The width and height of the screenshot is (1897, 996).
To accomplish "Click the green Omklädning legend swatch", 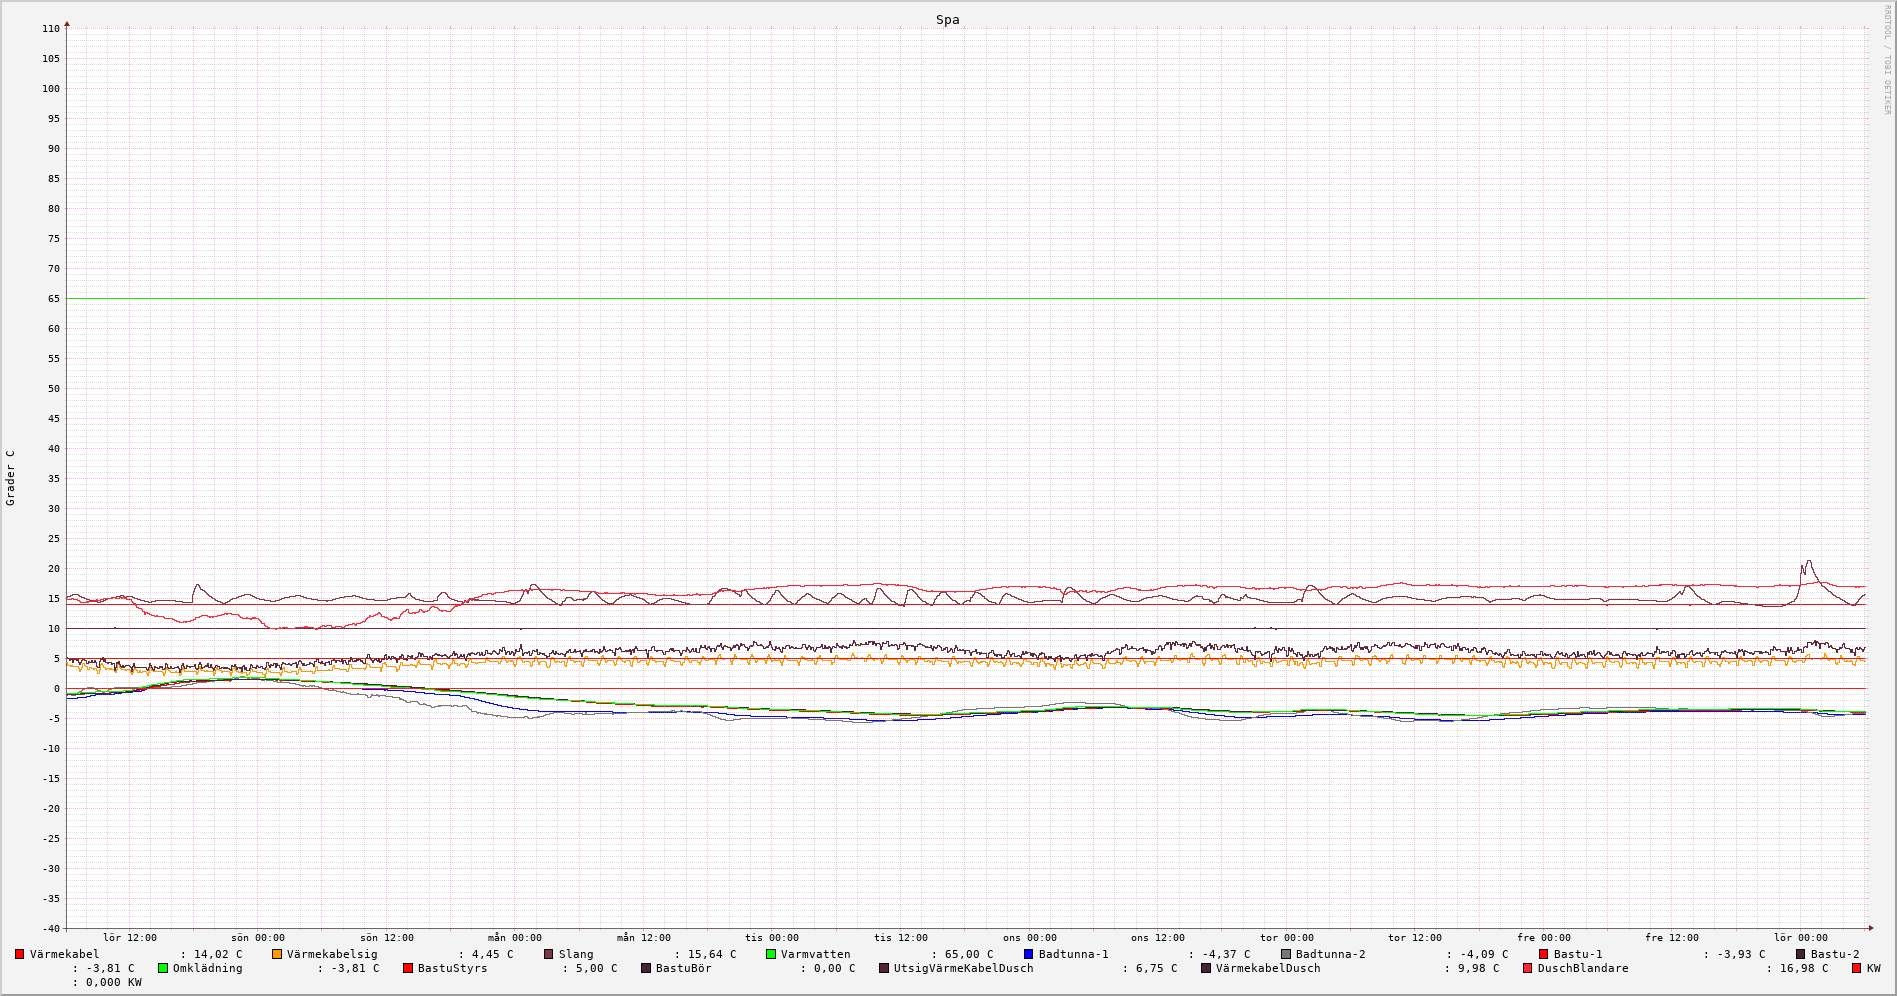I will (163, 968).
